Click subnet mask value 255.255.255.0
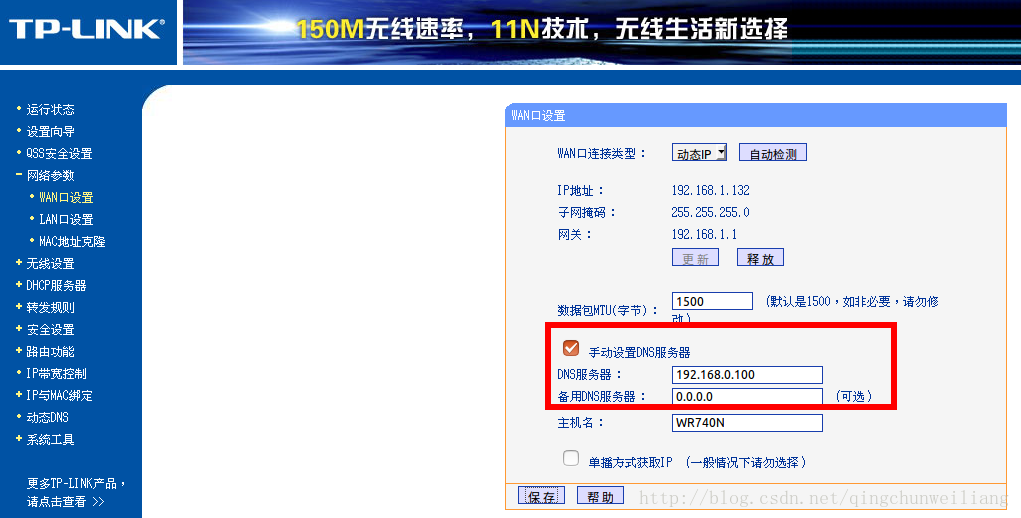The image size is (1021, 518). [x=710, y=212]
